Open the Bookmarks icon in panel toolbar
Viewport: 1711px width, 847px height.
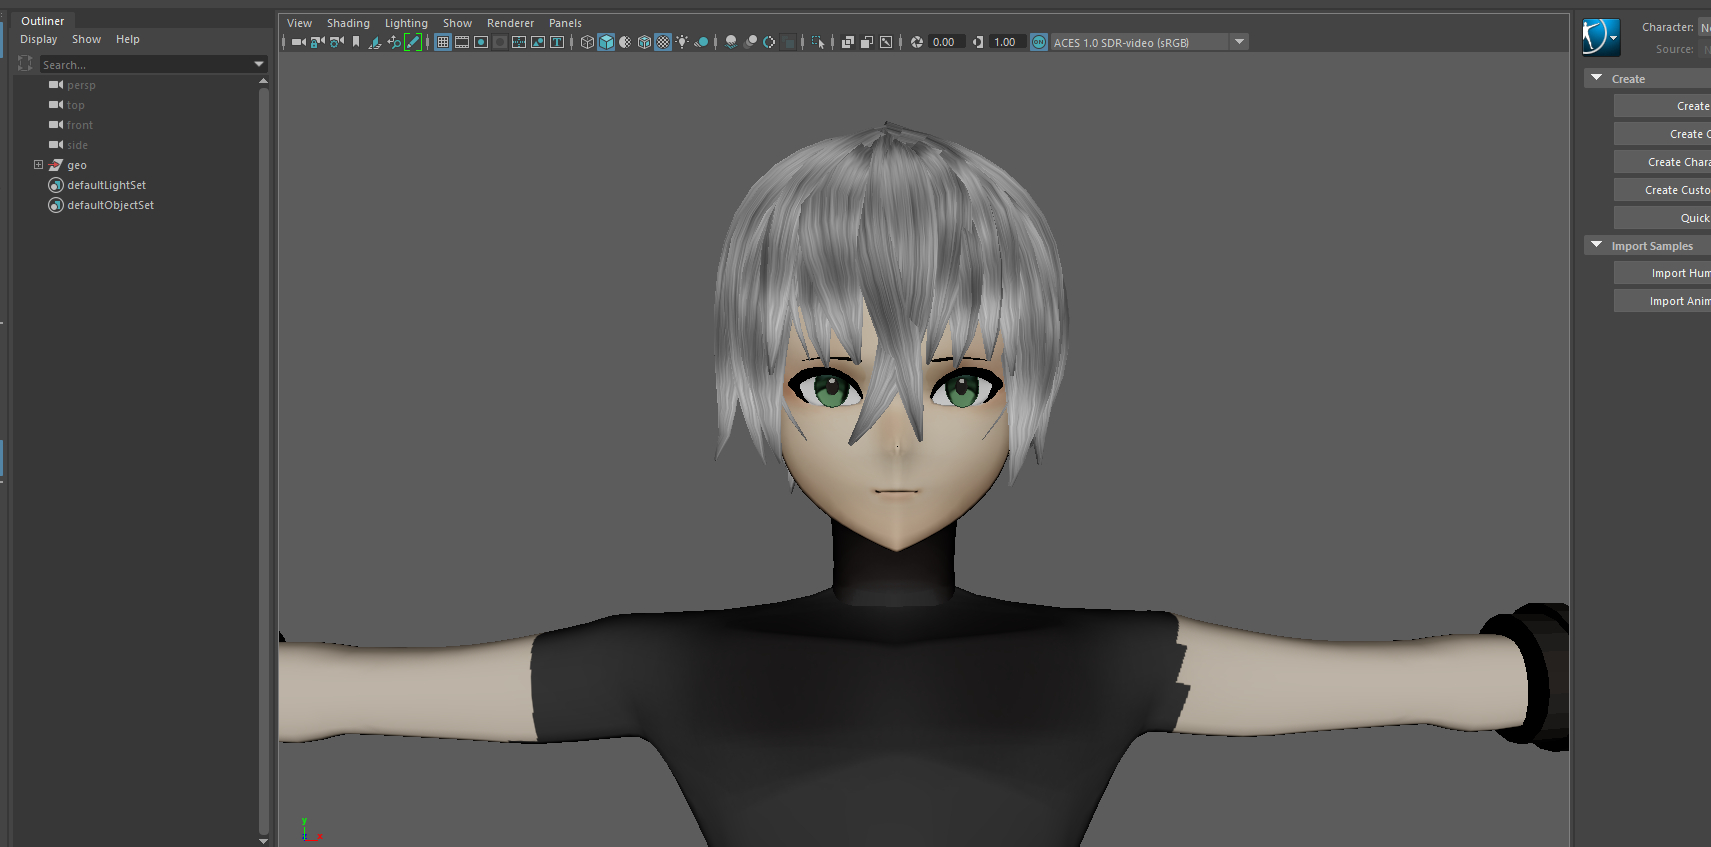click(x=355, y=42)
